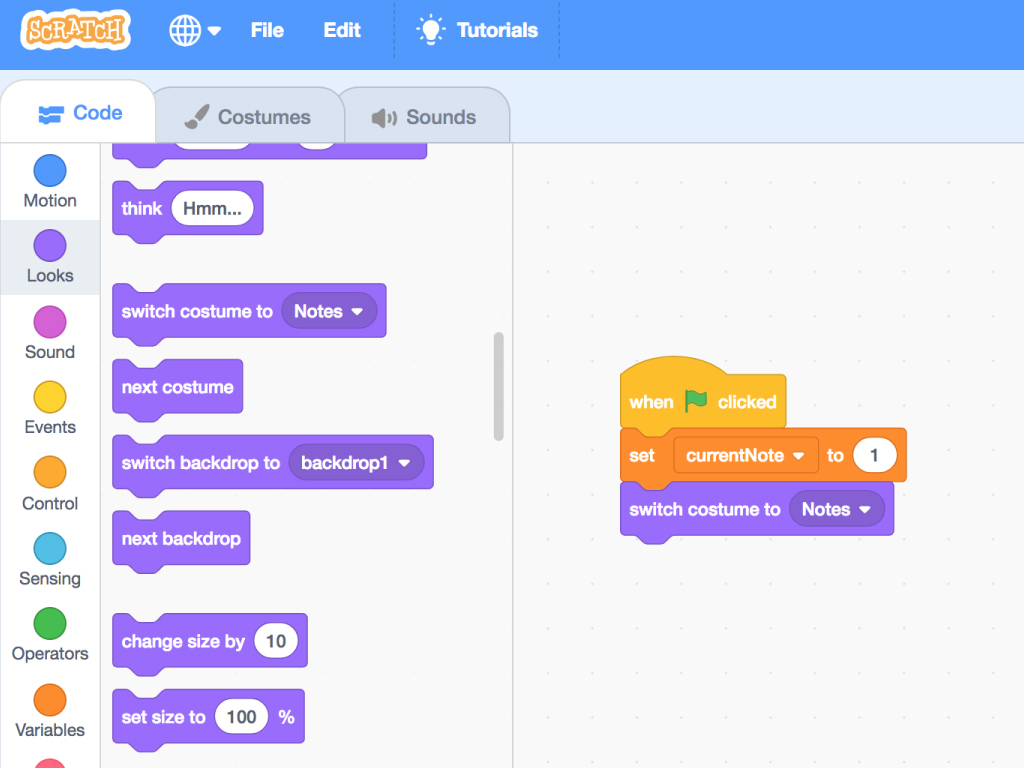Image resolution: width=1024 pixels, height=768 pixels.
Task: Click the Code tab icon
Action: 51,114
